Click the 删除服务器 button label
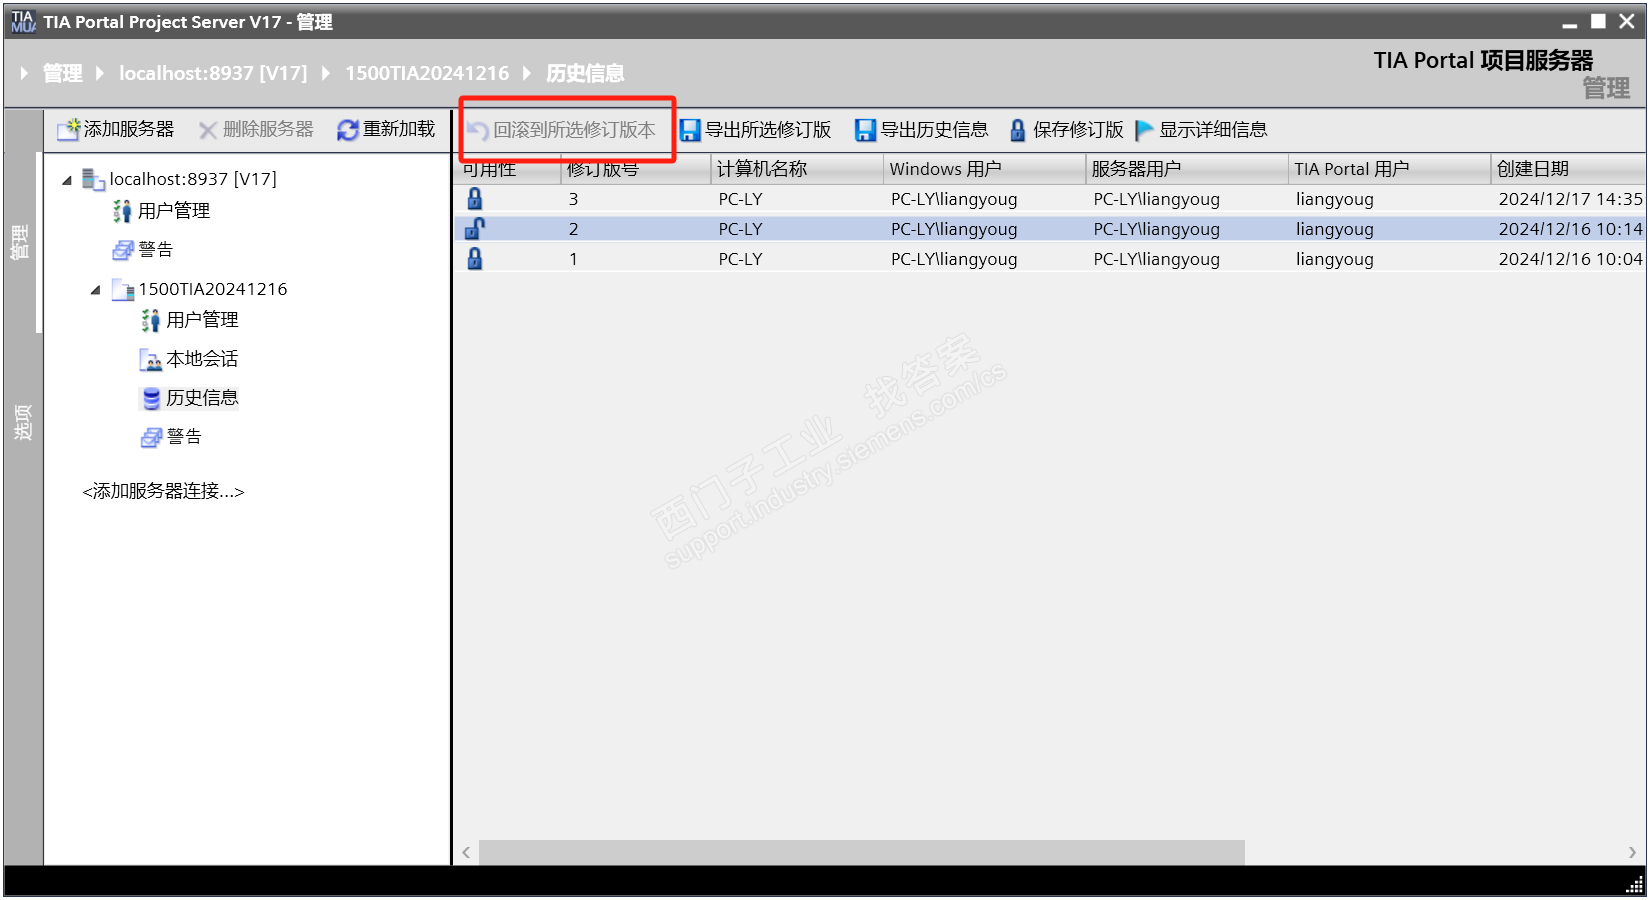1650x900 pixels. click(268, 130)
